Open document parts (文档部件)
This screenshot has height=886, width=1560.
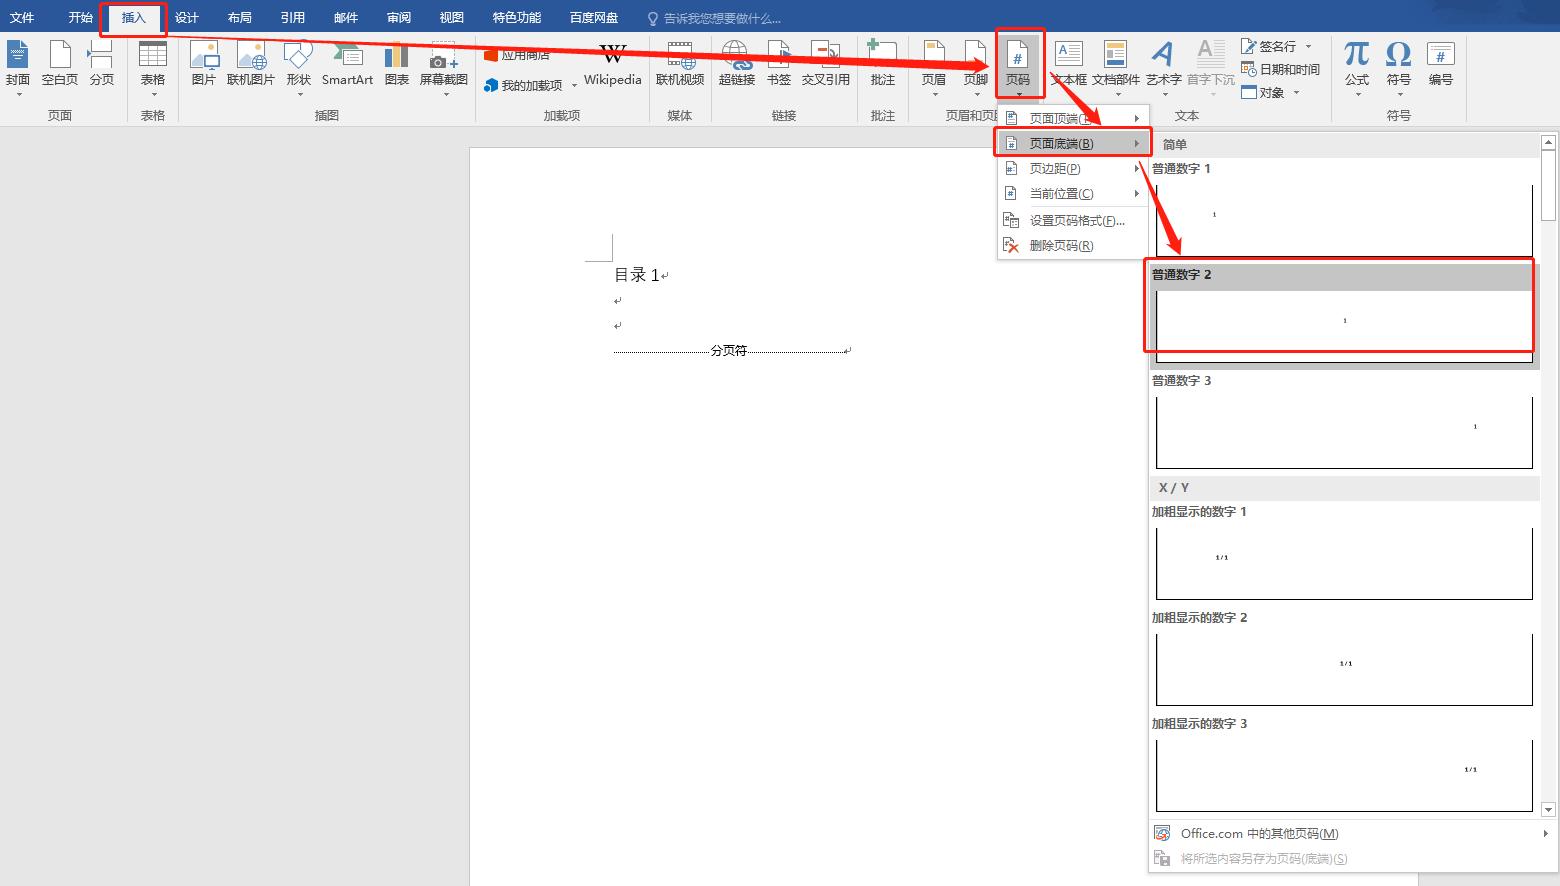(1116, 66)
